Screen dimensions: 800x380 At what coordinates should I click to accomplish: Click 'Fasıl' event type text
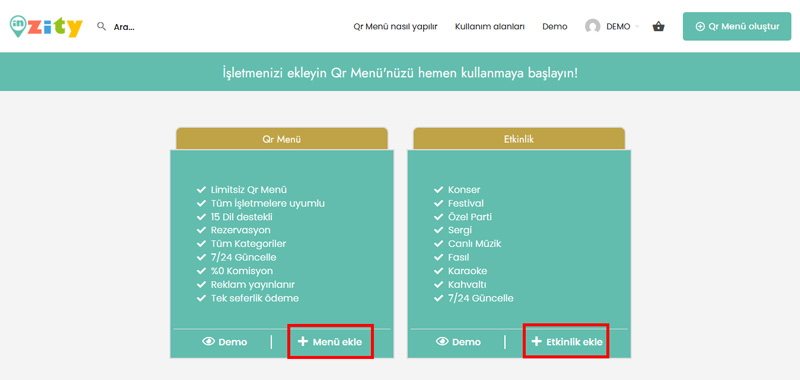click(x=458, y=258)
